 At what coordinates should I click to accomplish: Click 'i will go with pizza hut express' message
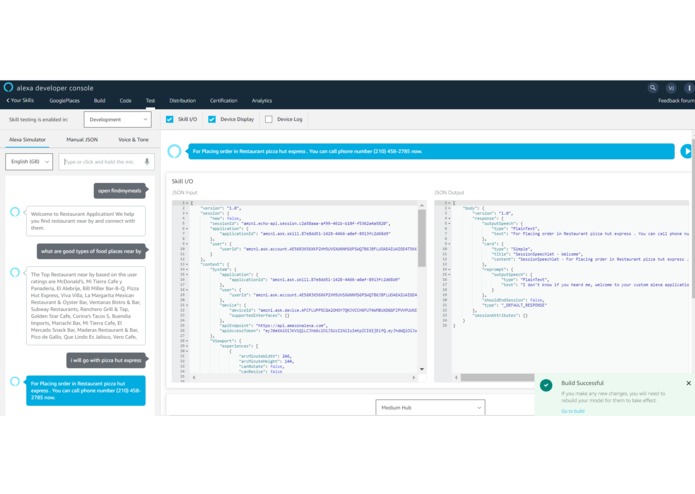coord(106,360)
